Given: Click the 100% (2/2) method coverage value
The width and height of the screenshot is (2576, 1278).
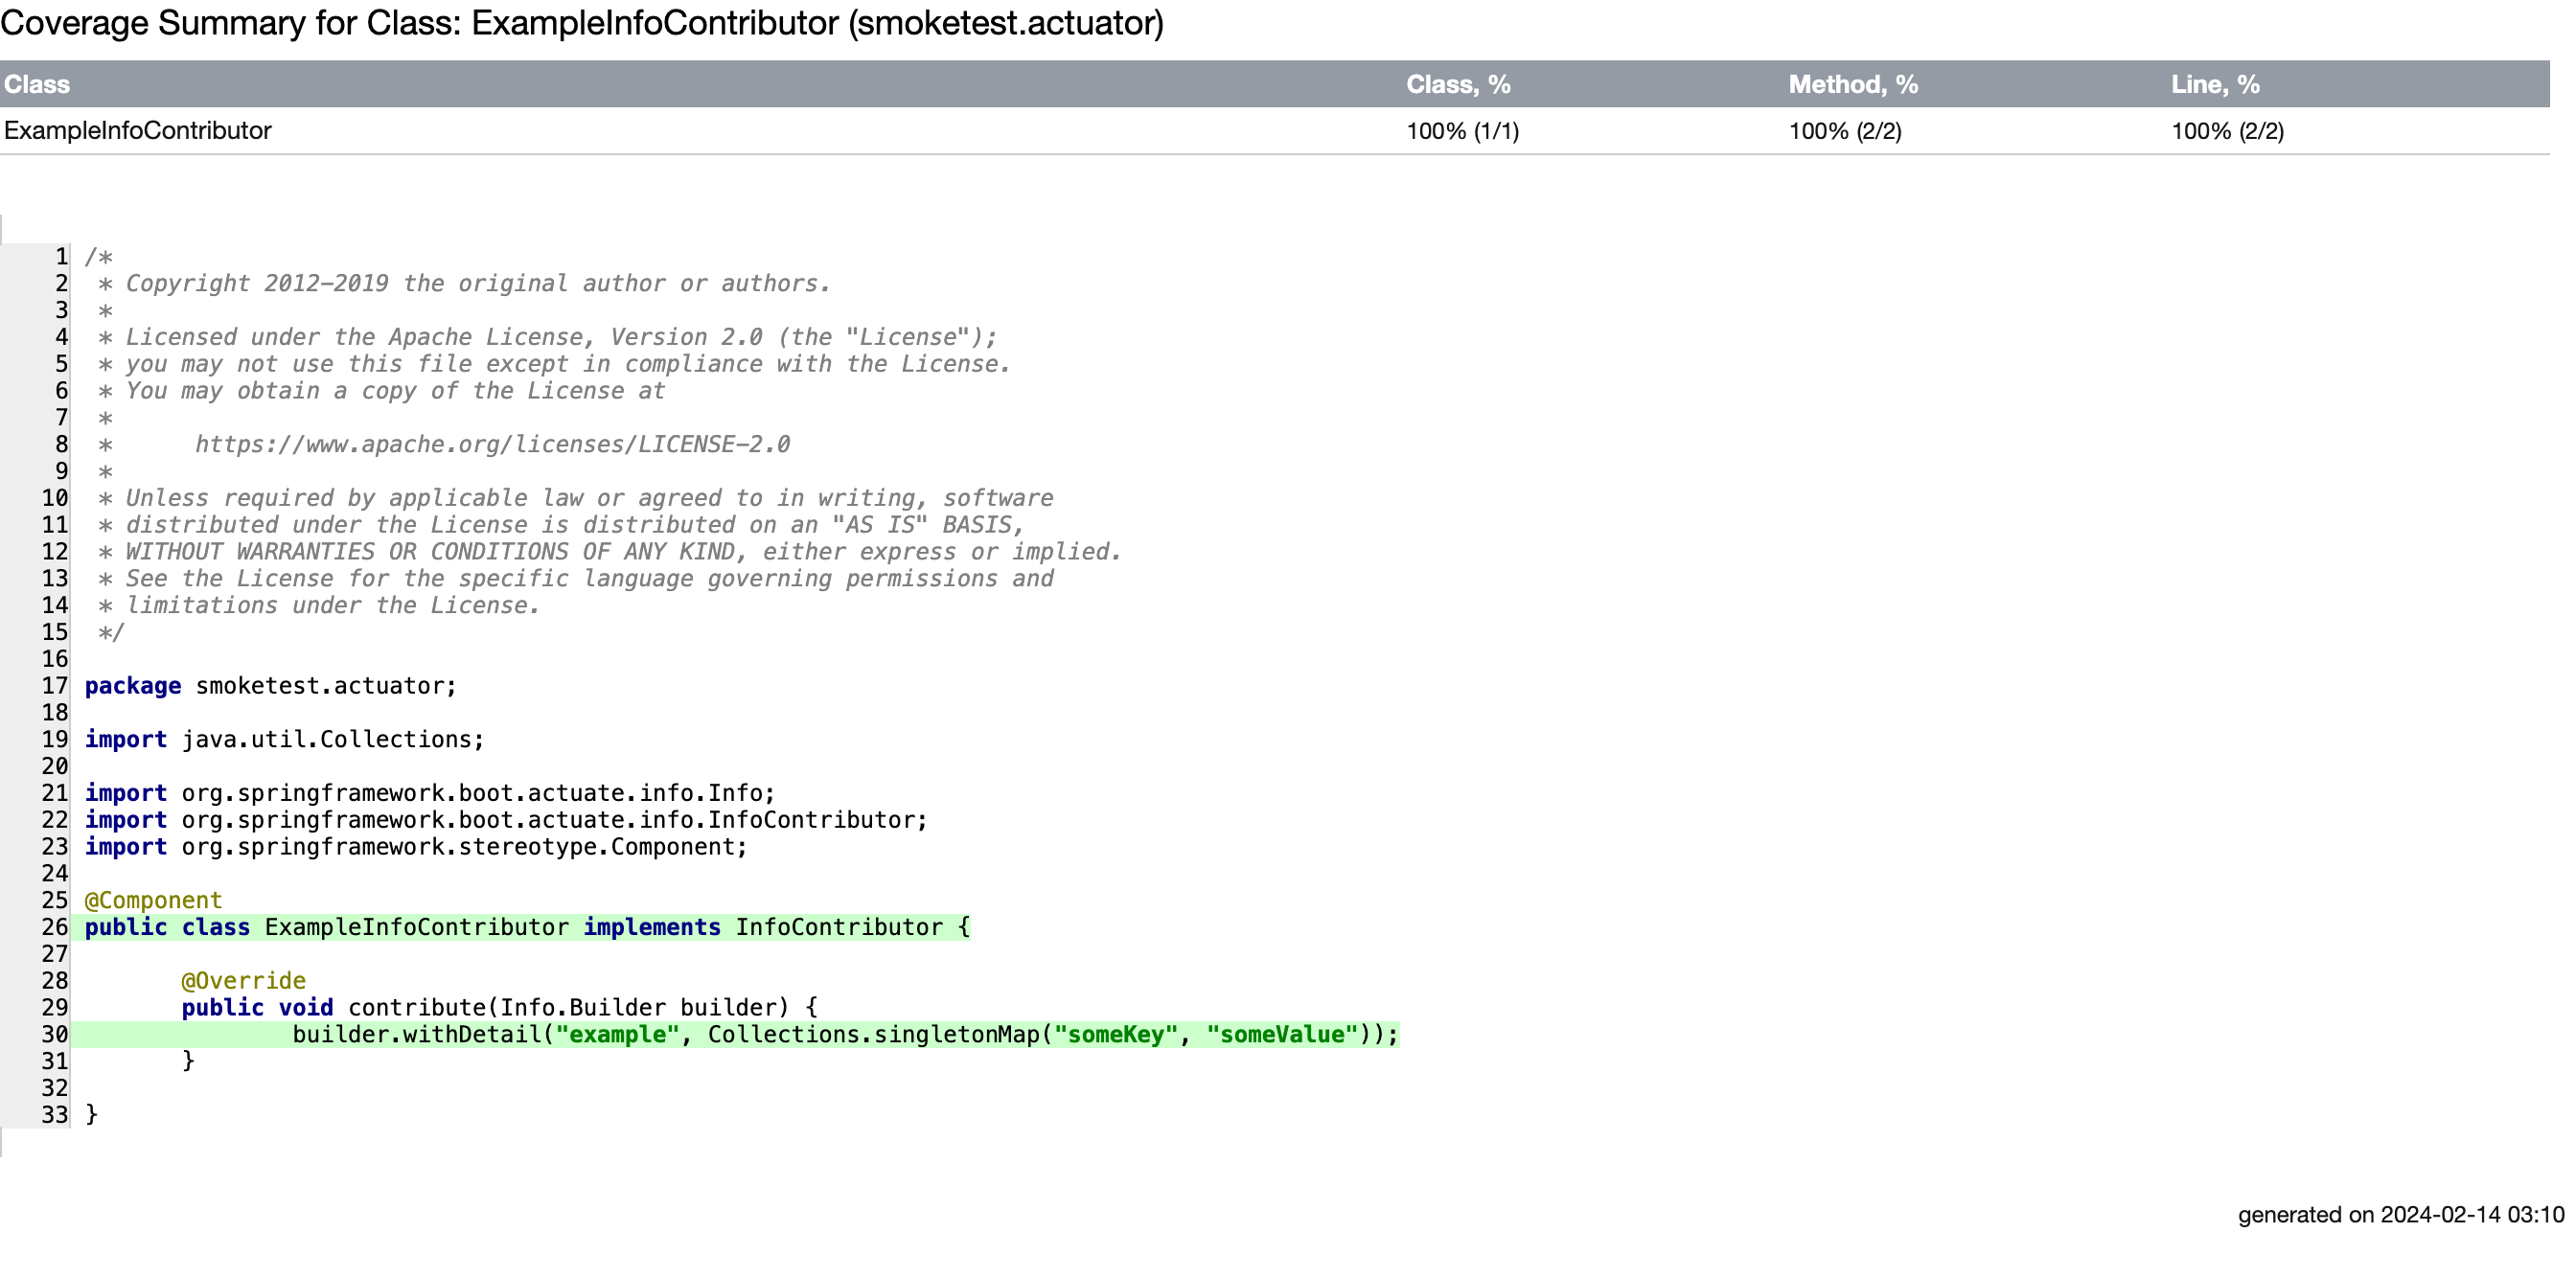Looking at the screenshot, I should 1844,131.
